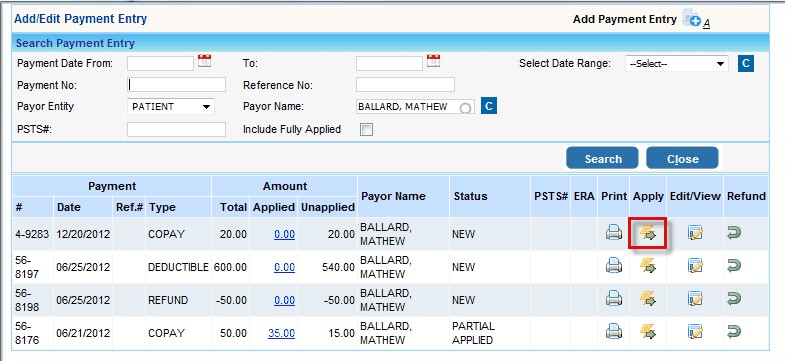785x361 pixels.
Task: Expand the Payor Entity PATIENT dropdown
Action: pyautogui.click(x=171, y=107)
